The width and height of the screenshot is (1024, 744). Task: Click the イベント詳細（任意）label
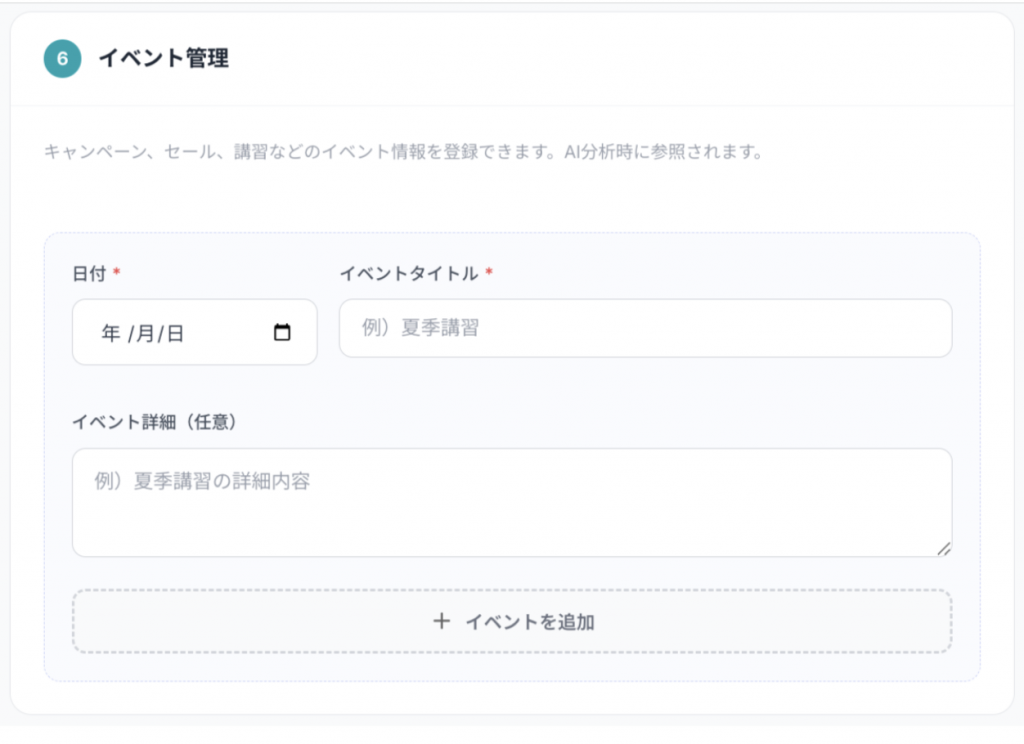pyautogui.click(x=154, y=422)
